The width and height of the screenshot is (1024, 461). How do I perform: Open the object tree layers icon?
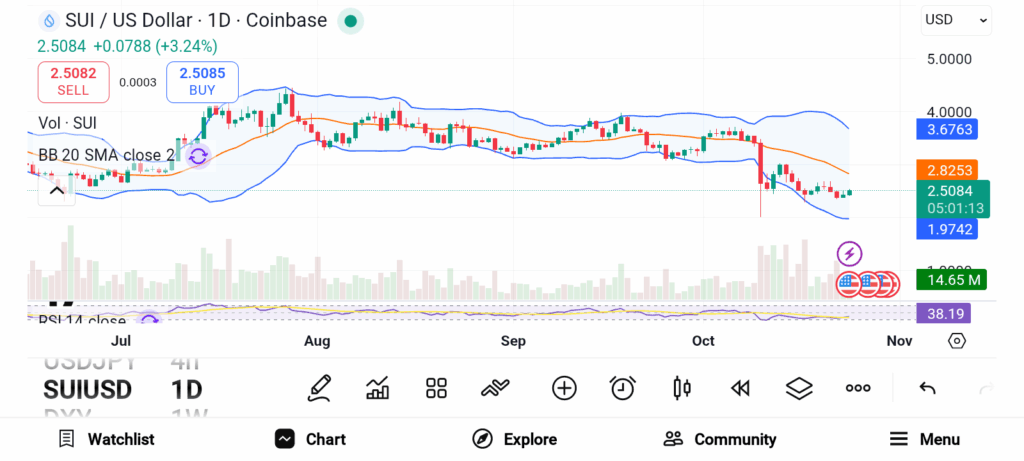798,388
